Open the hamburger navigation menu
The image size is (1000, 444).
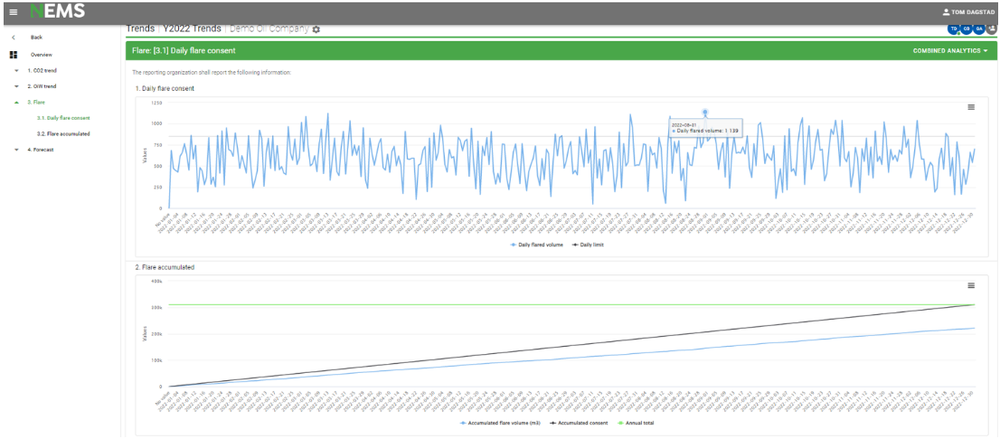tap(13, 12)
